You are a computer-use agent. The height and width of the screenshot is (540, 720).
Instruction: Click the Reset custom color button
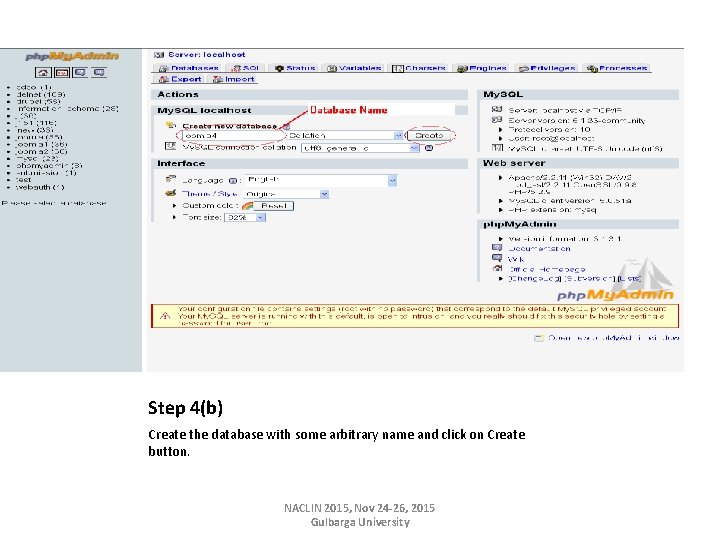point(274,206)
